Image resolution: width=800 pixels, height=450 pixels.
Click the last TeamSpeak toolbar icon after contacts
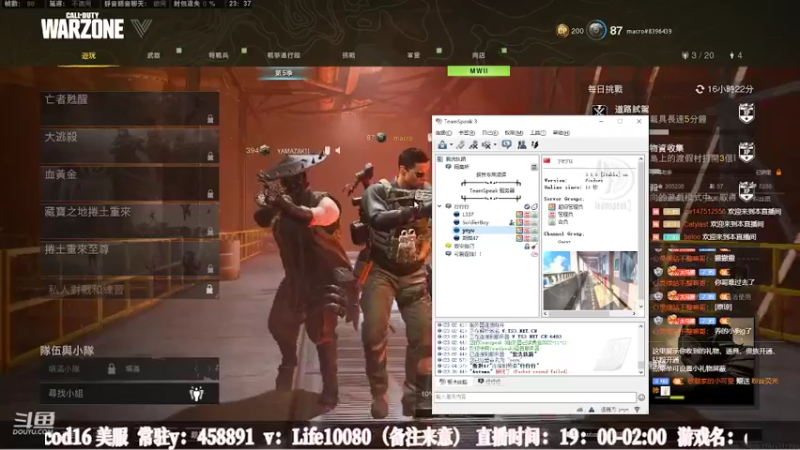[x=535, y=145]
